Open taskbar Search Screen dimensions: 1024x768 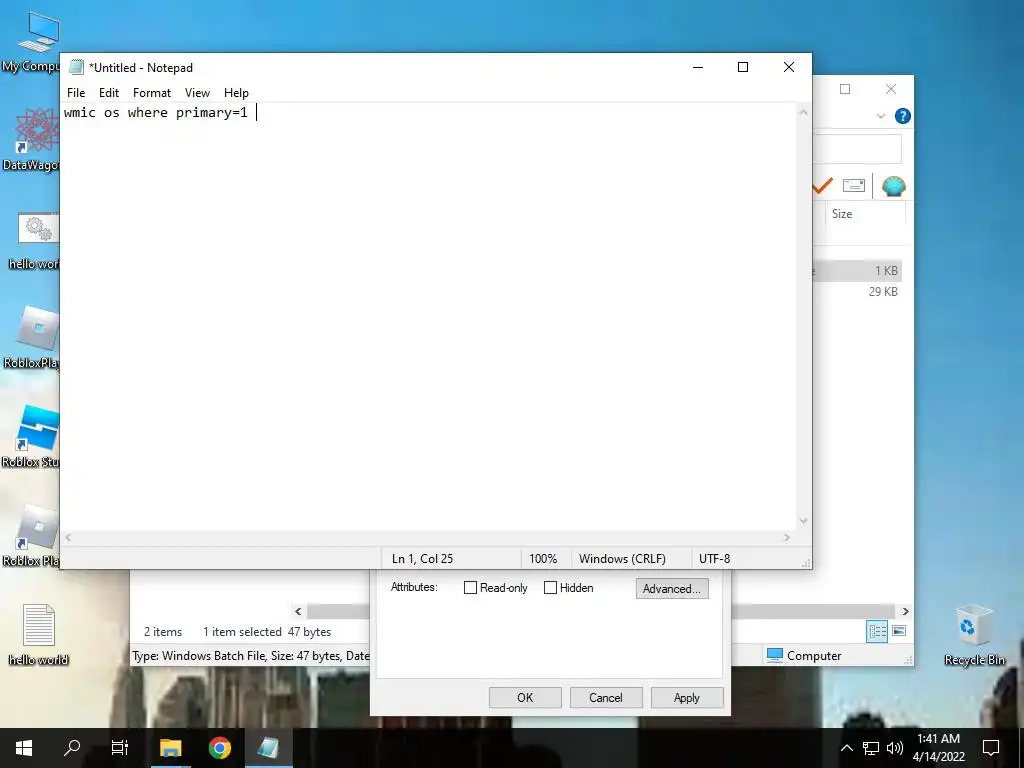tap(72, 748)
